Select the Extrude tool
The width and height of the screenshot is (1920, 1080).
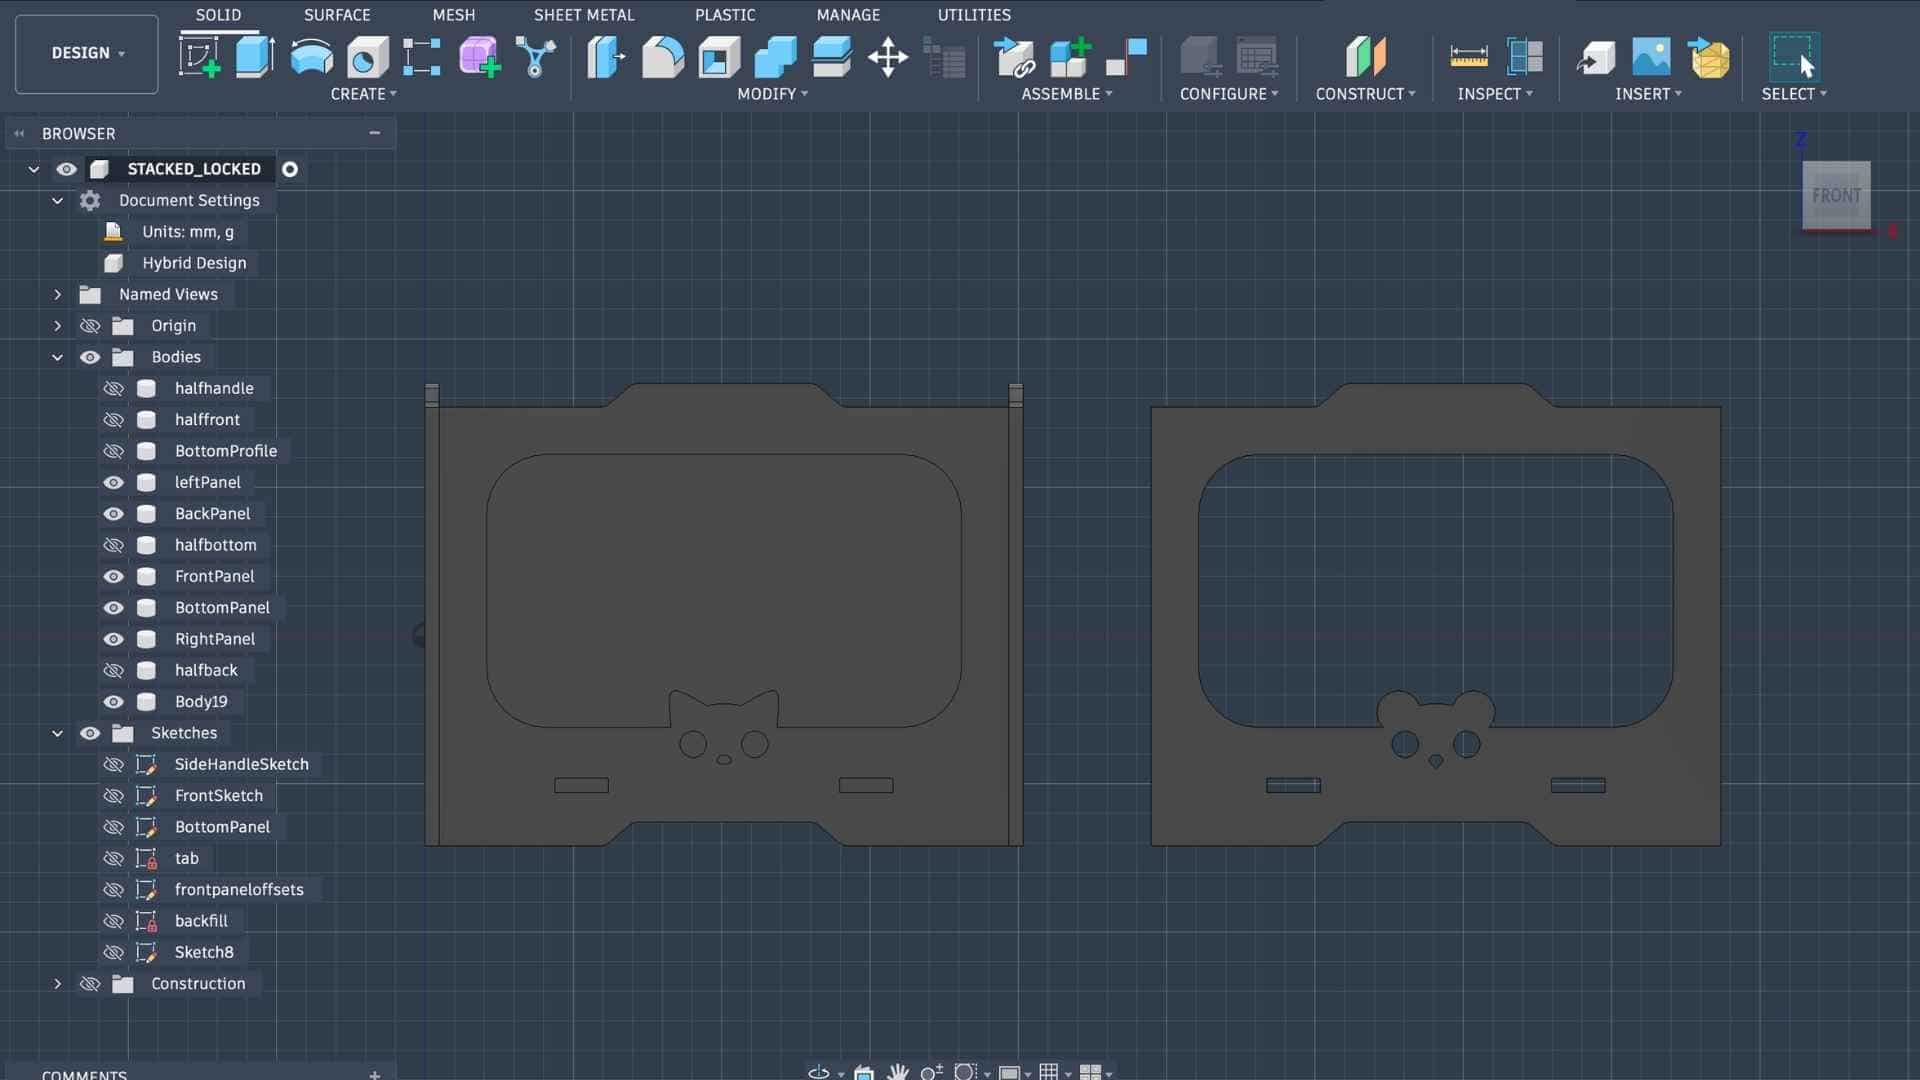[255, 56]
